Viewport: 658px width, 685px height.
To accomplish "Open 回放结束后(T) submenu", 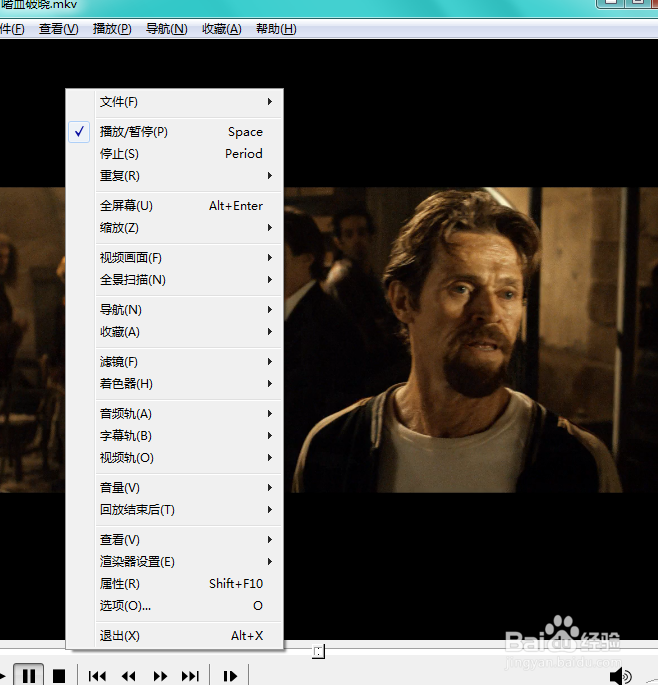I will 174,509.
